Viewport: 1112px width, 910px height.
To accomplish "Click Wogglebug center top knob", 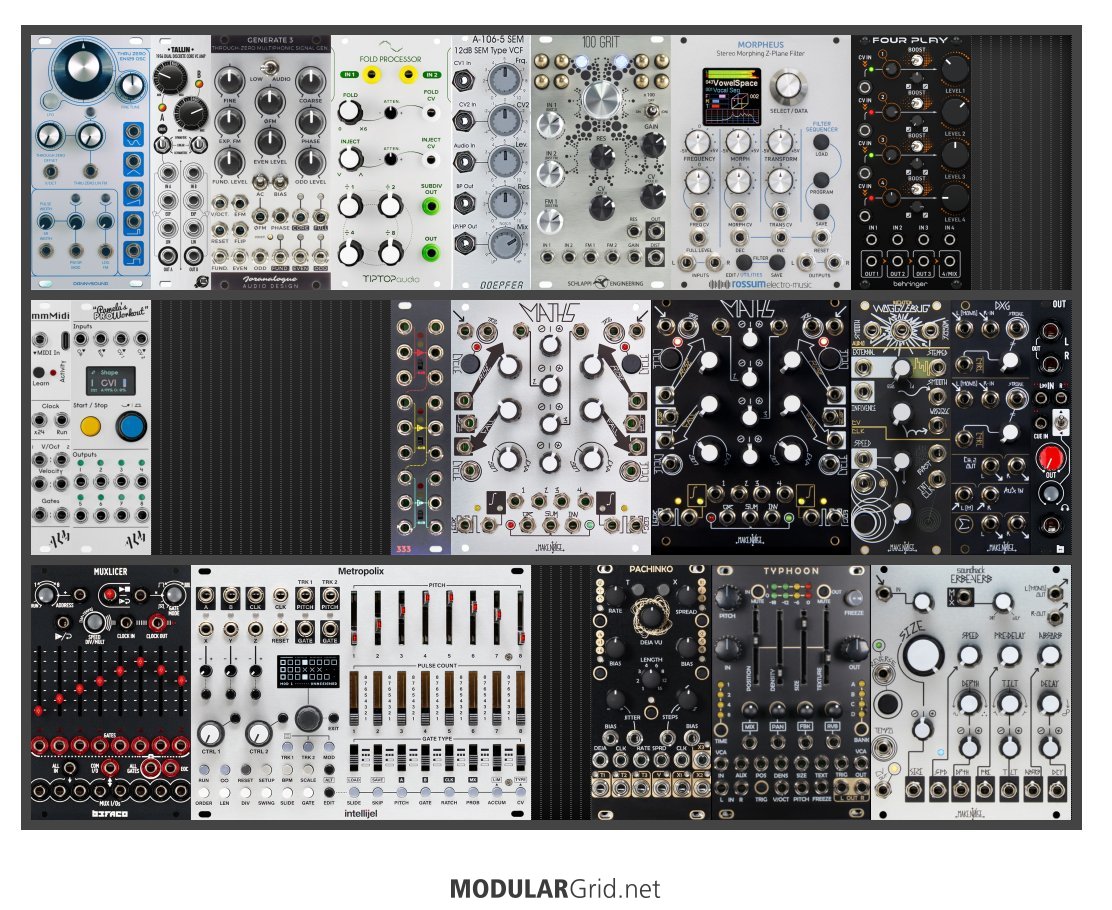I will click(x=901, y=369).
